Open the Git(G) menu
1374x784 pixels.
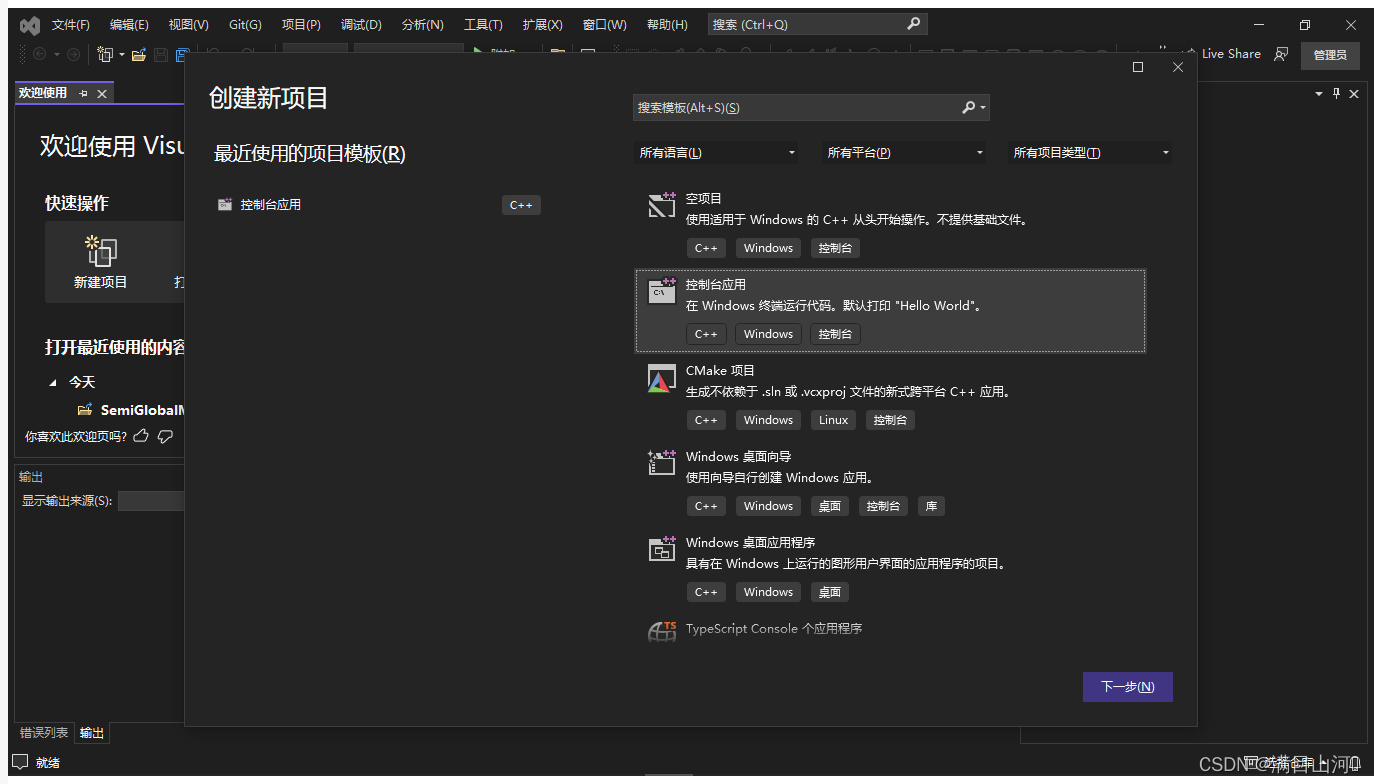point(245,24)
